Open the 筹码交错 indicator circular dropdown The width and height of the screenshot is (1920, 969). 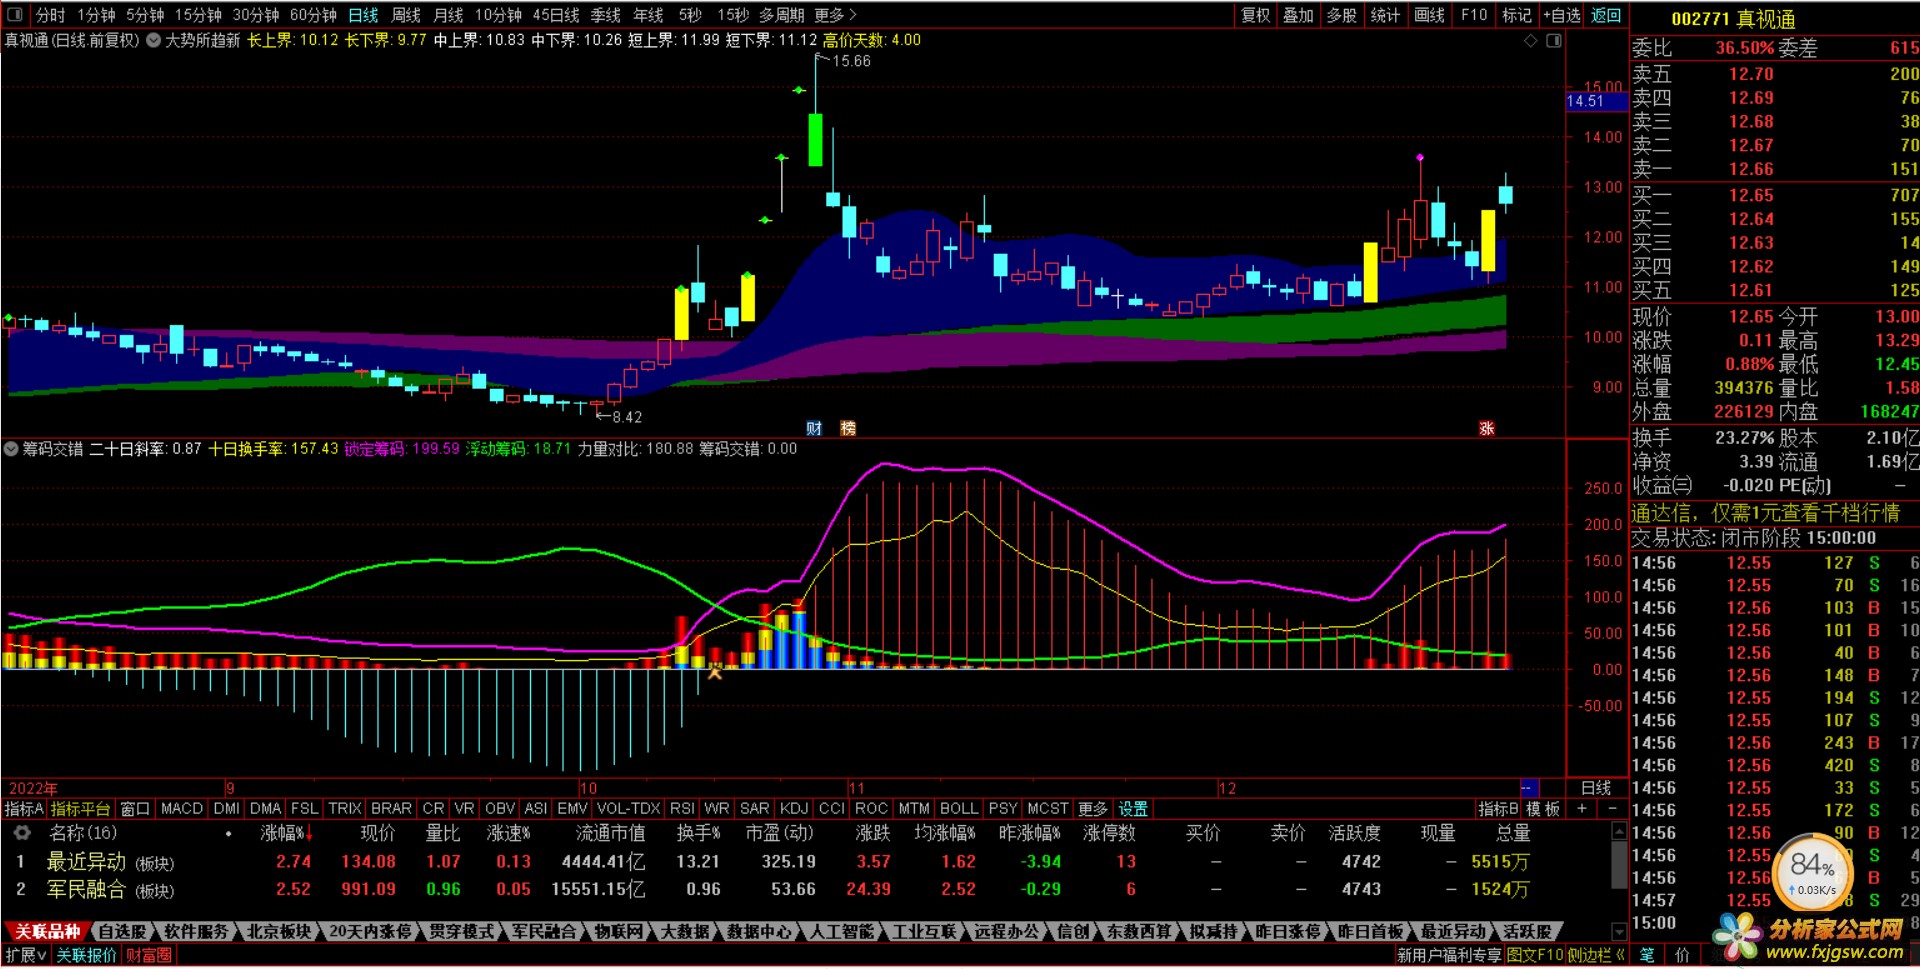click(x=11, y=449)
